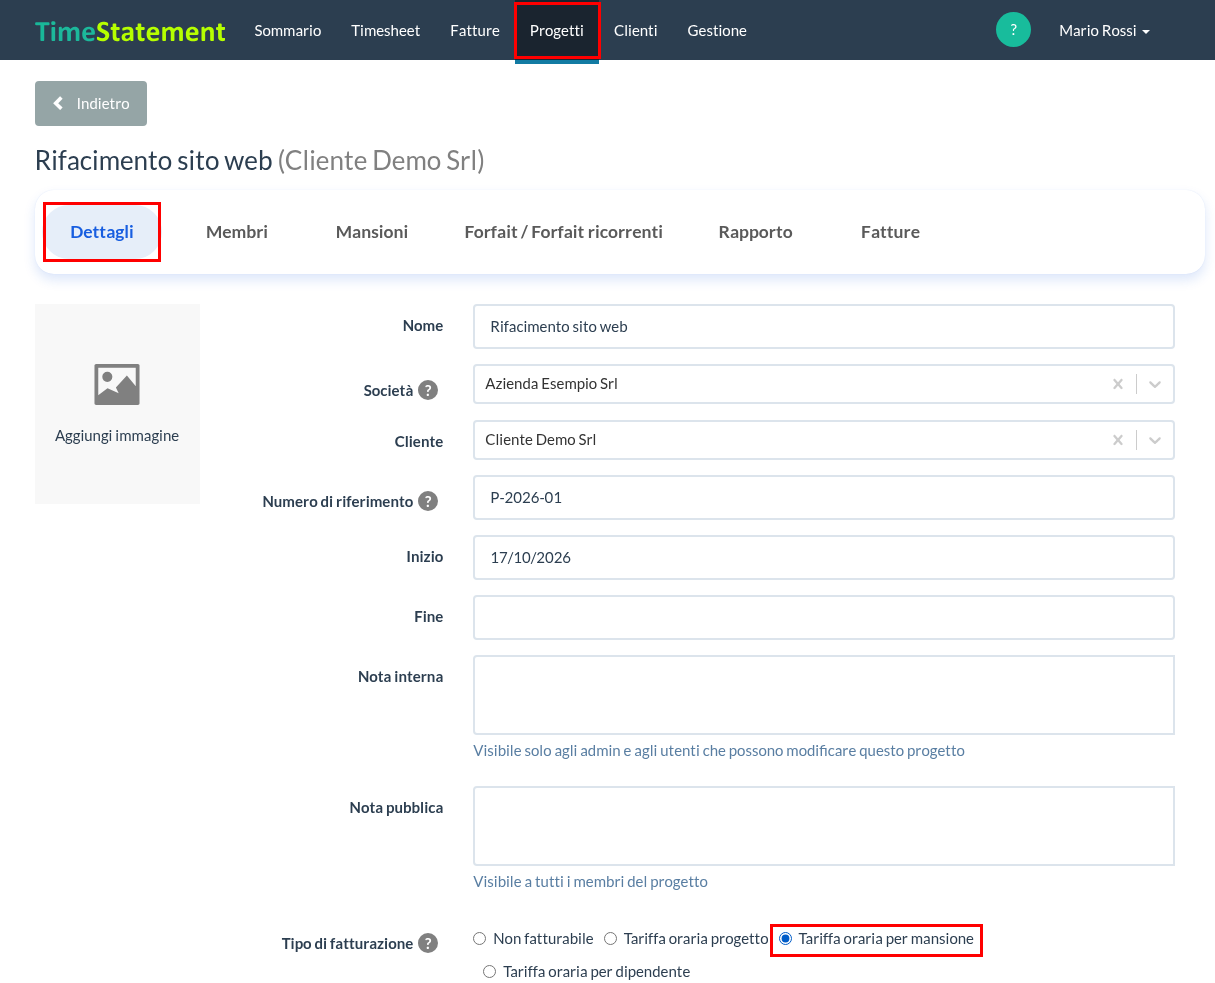Switch to the Rapporto tab

755,232
